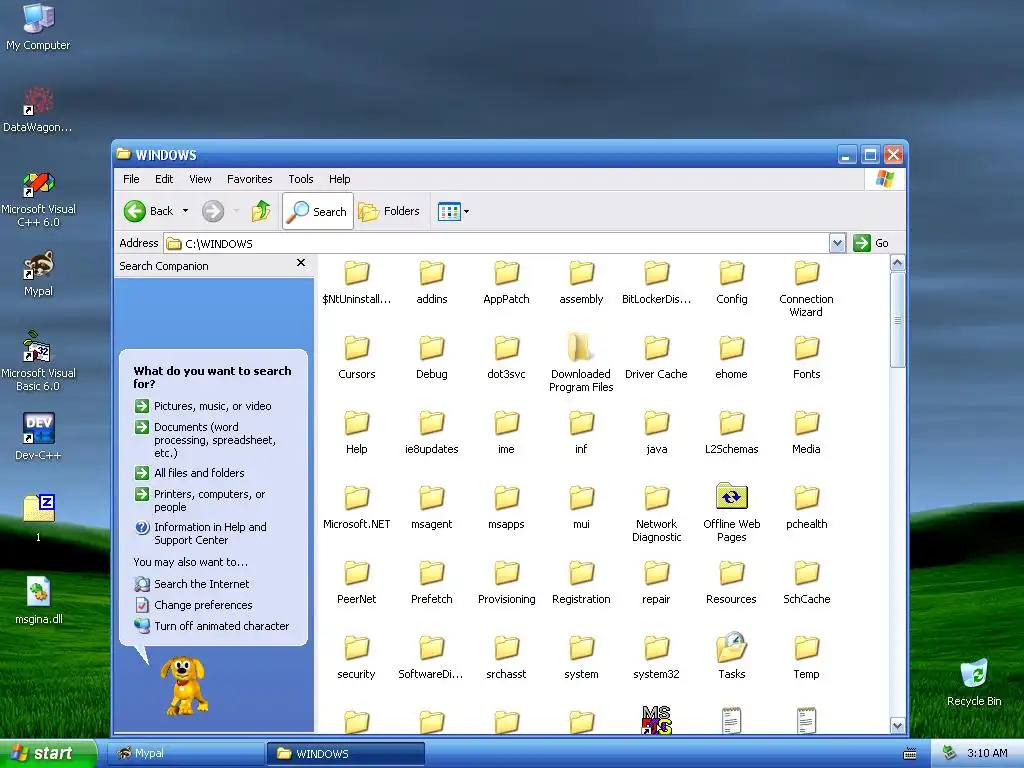Click the vertical scrollbar thumb
Viewport: 1024px width, 768px height.
click(x=897, y=320)
